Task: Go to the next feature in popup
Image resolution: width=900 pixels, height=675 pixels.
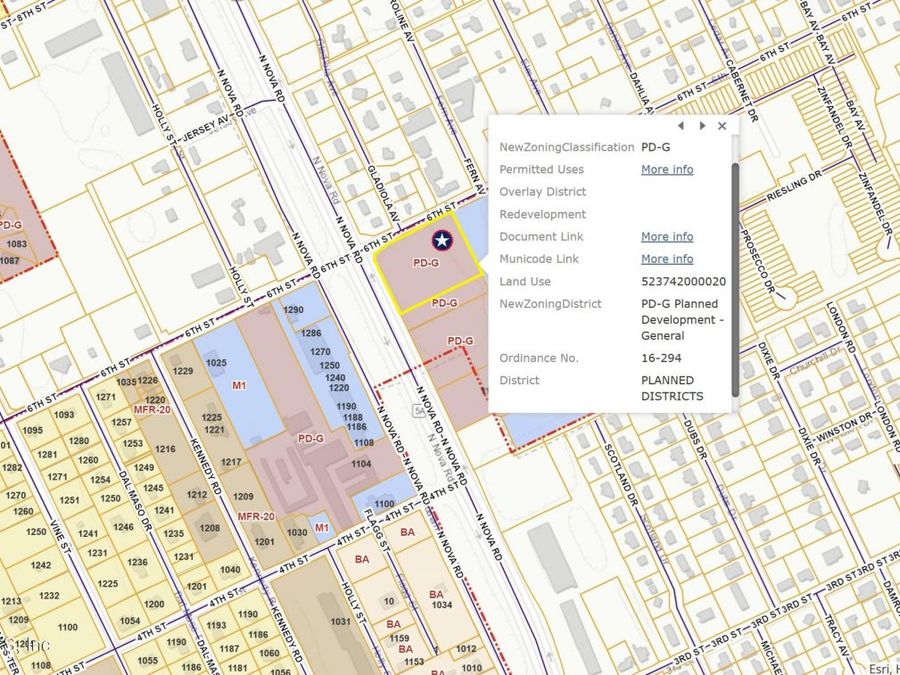Action: (x=702, y=126)
